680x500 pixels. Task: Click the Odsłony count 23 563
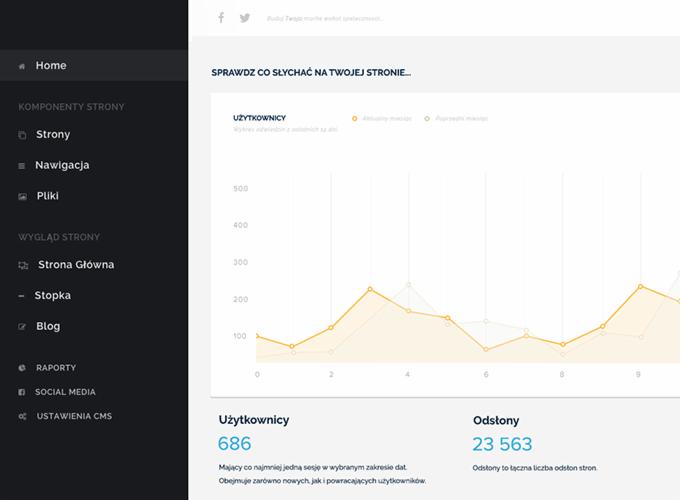tap(502, 444)
